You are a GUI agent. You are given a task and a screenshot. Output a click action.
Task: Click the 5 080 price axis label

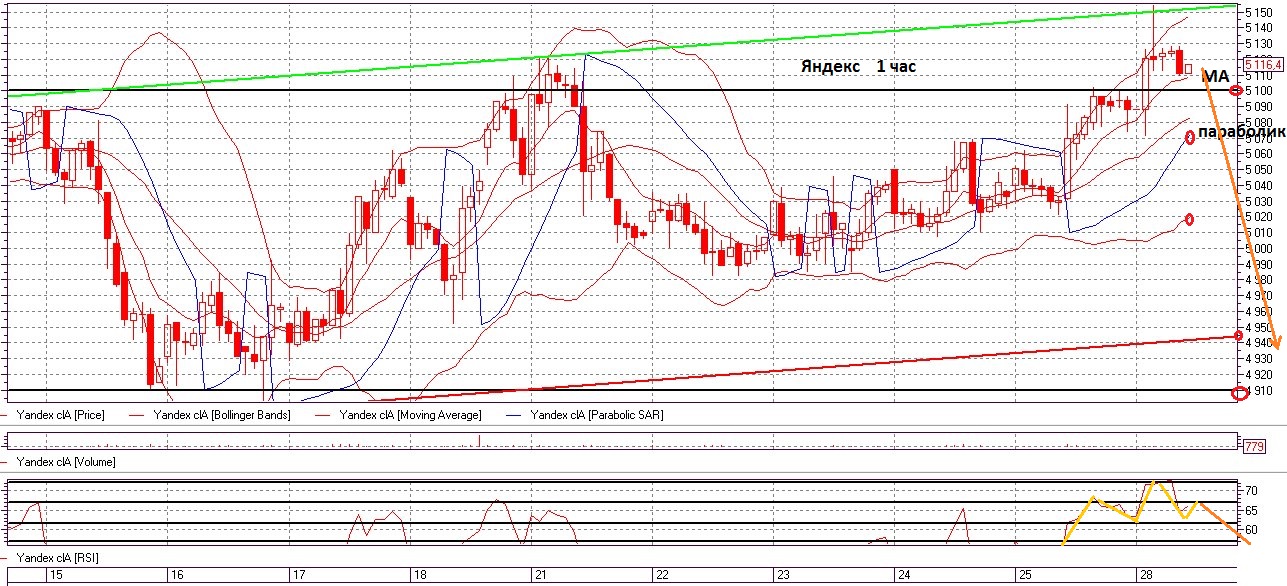point(1258,122)
